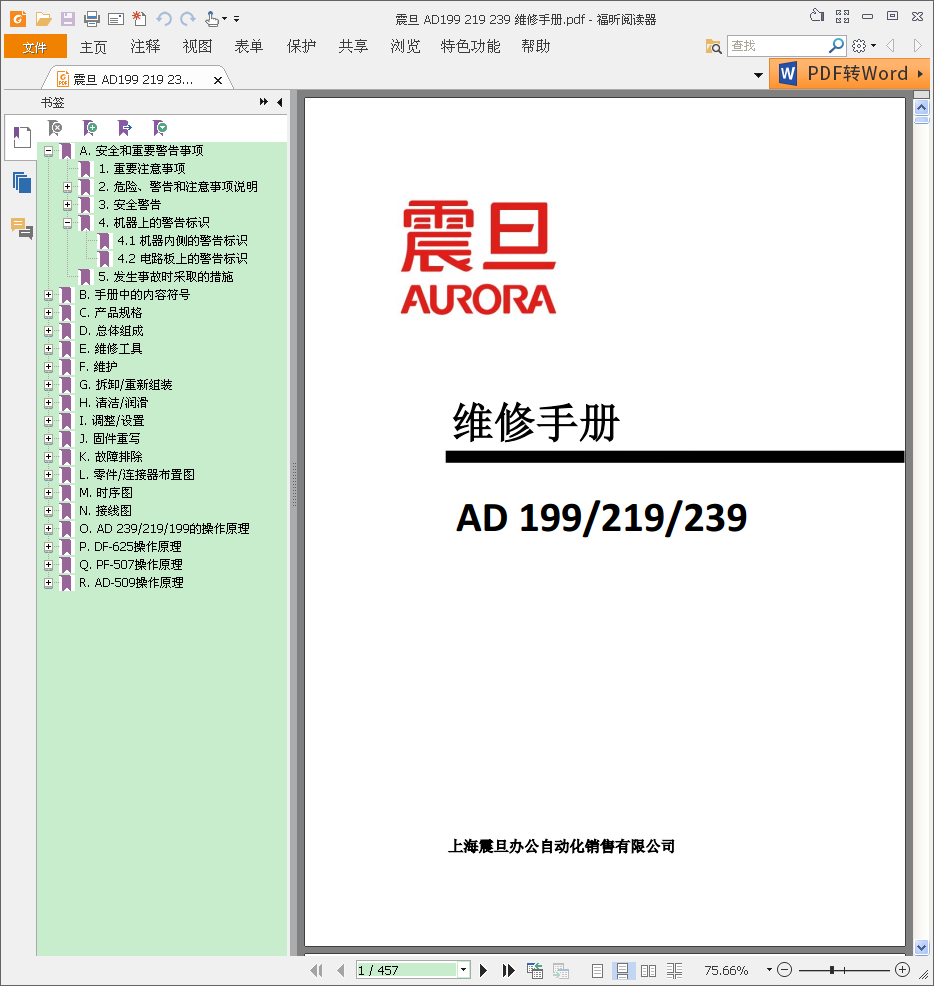The width and height of the screenshot is (934, 986).
Task: Open the pages thumbnail sidebar icon
Action: [21, 182]
